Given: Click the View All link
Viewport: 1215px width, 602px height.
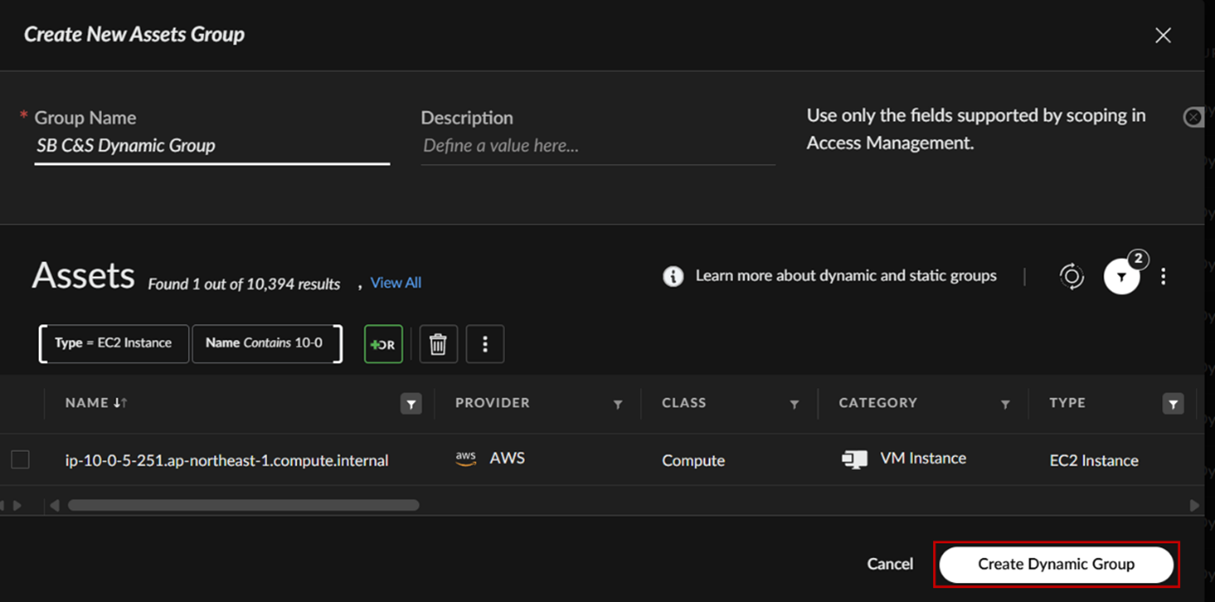Looking at the screenshot, I should [x=395, y=283].
